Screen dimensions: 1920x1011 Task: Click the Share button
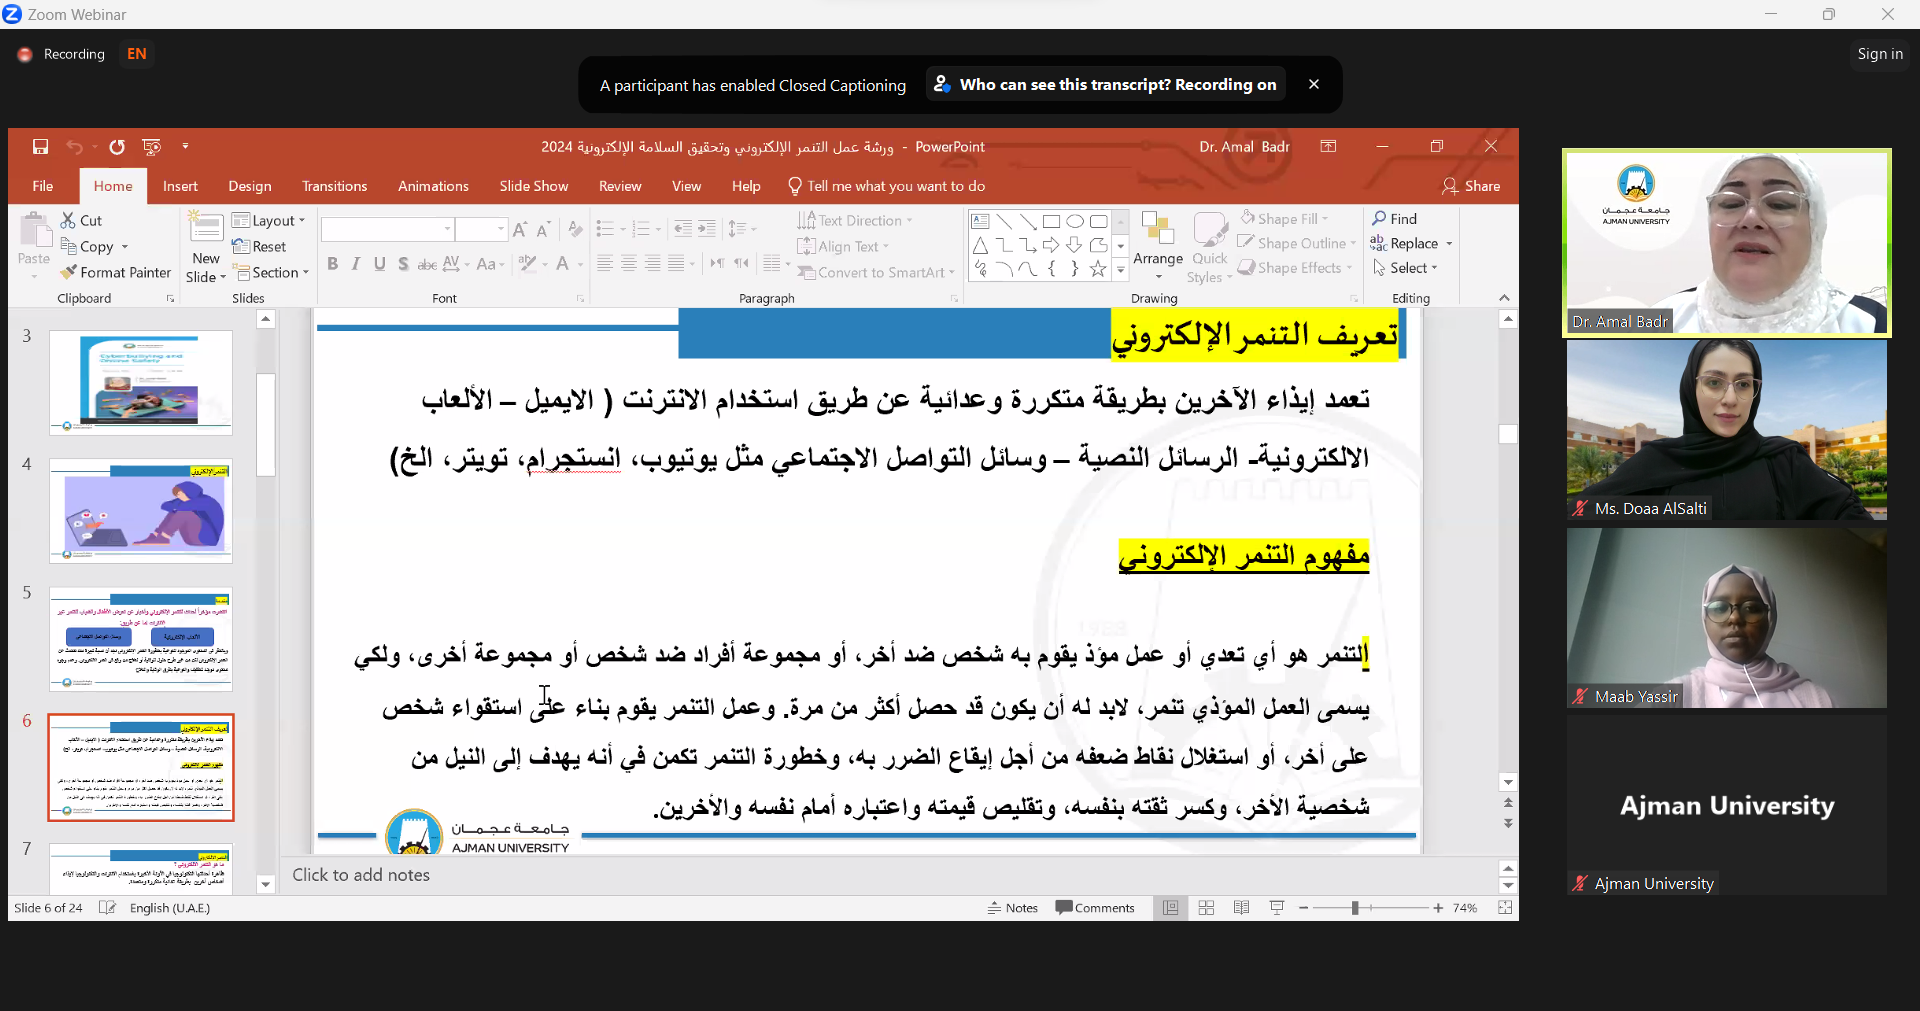pos(1471,186)
